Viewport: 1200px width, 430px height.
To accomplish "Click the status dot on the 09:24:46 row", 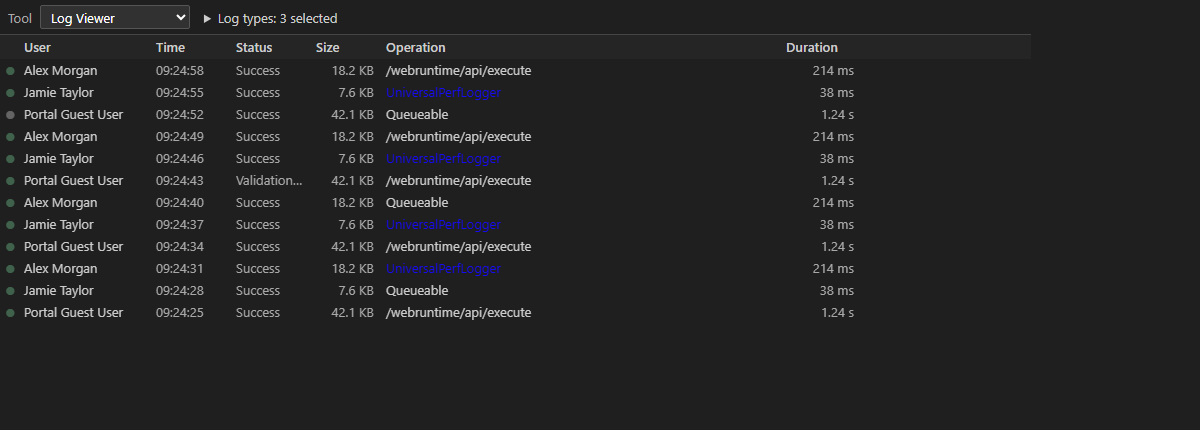I will 11,159.
